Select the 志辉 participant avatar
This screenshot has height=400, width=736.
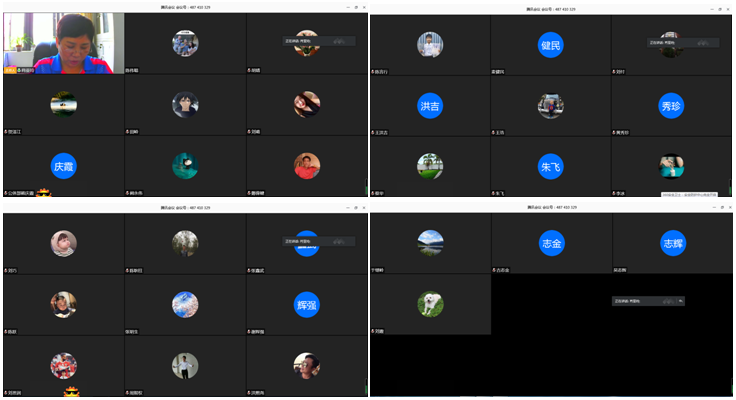click(x=673, y=243)
